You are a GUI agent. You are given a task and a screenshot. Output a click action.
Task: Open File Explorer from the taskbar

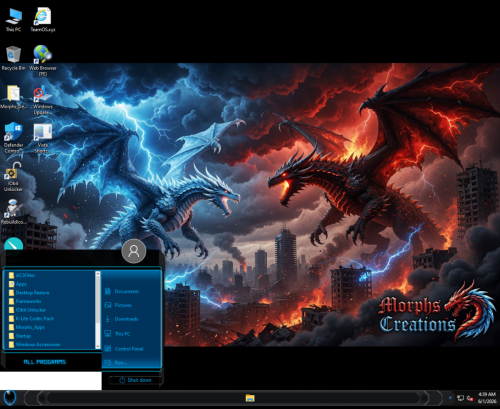pyautogui.click(x=250, y=398)
